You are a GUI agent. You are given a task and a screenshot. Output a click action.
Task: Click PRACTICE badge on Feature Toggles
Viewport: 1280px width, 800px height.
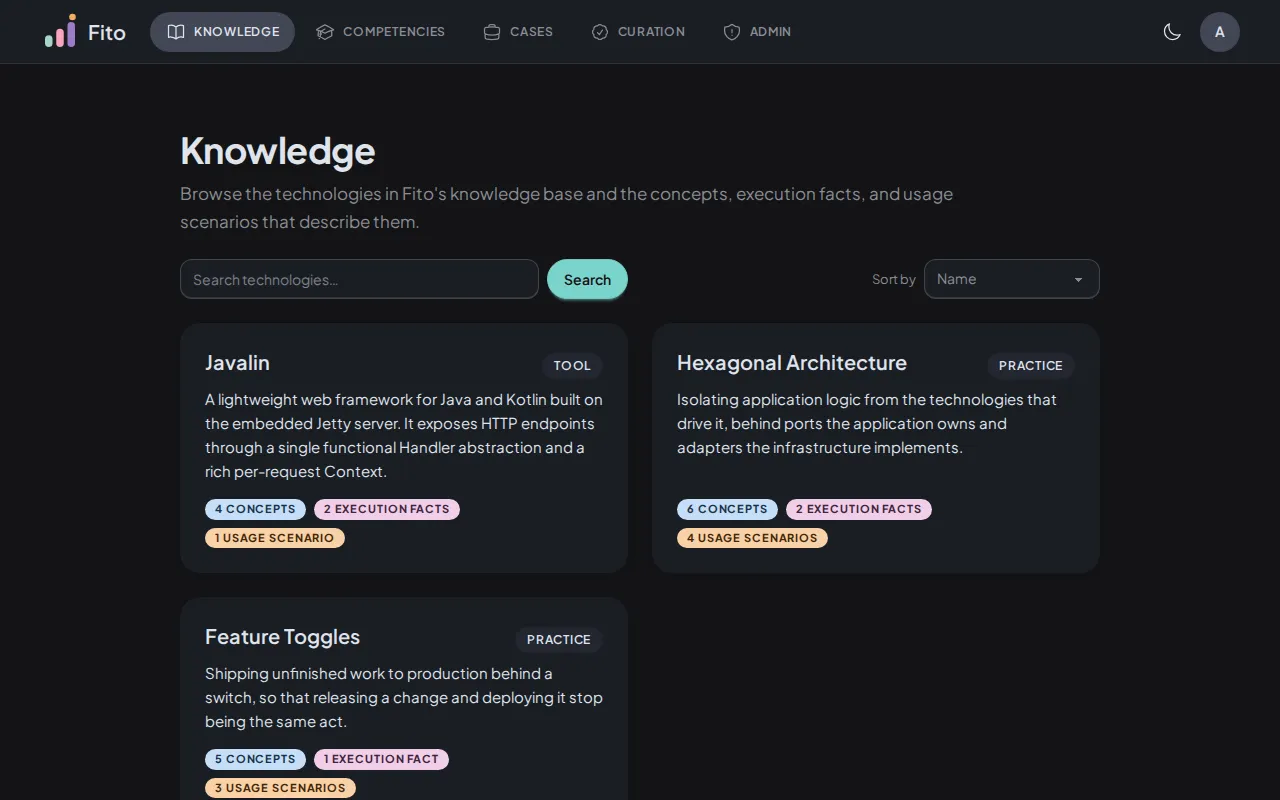coord(559,640)
